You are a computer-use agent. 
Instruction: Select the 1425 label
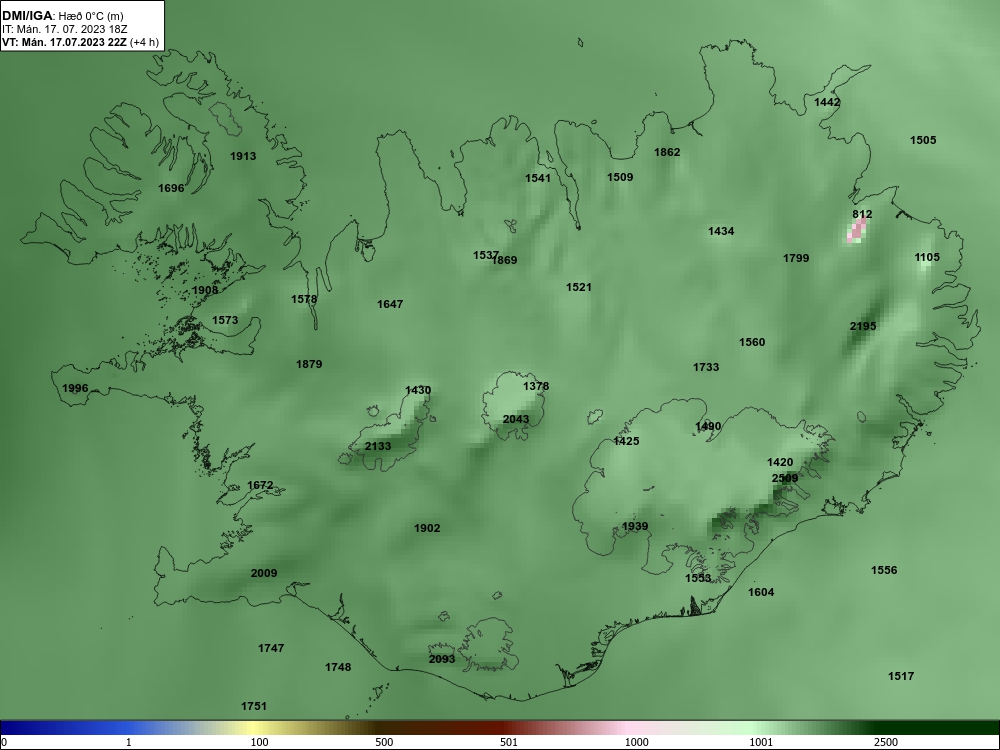tap(626, 441)
